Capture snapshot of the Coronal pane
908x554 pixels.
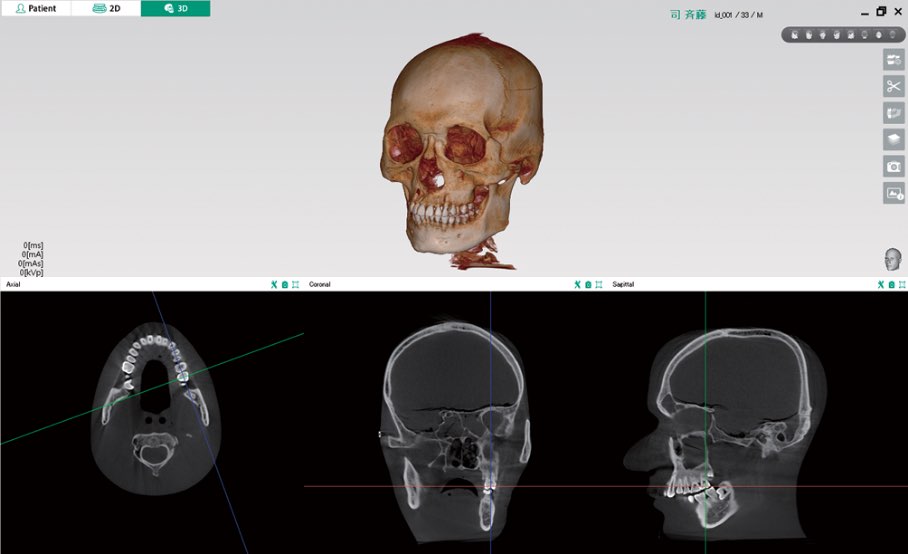tap(588, 285)
